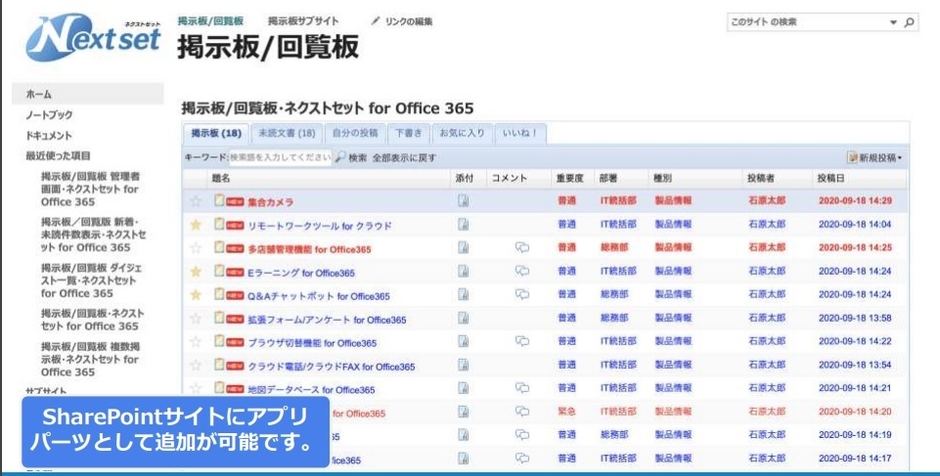940x476 pixels.
Task: Open the site search scope dropdown arrow
Action: [x=893, y=22]
